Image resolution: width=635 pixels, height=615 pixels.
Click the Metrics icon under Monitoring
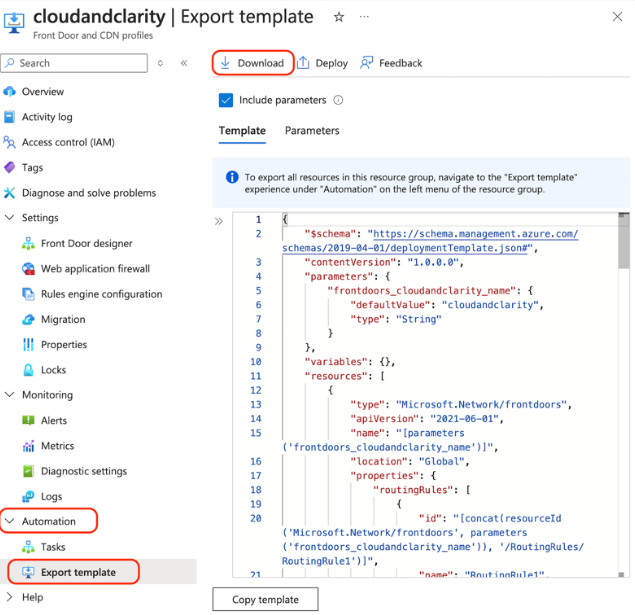(x=29, y=446)
